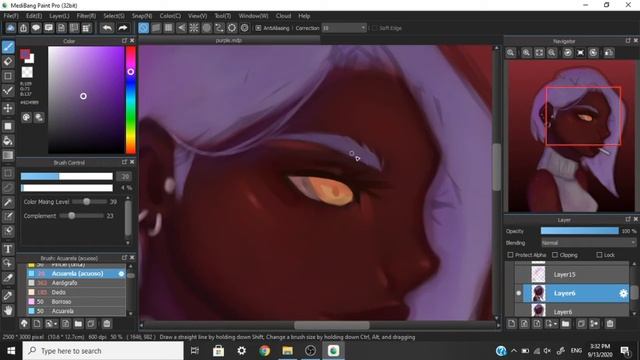Select the Dot tool with checkmark icon
The image size is (640, 360).
click(8, 91)
